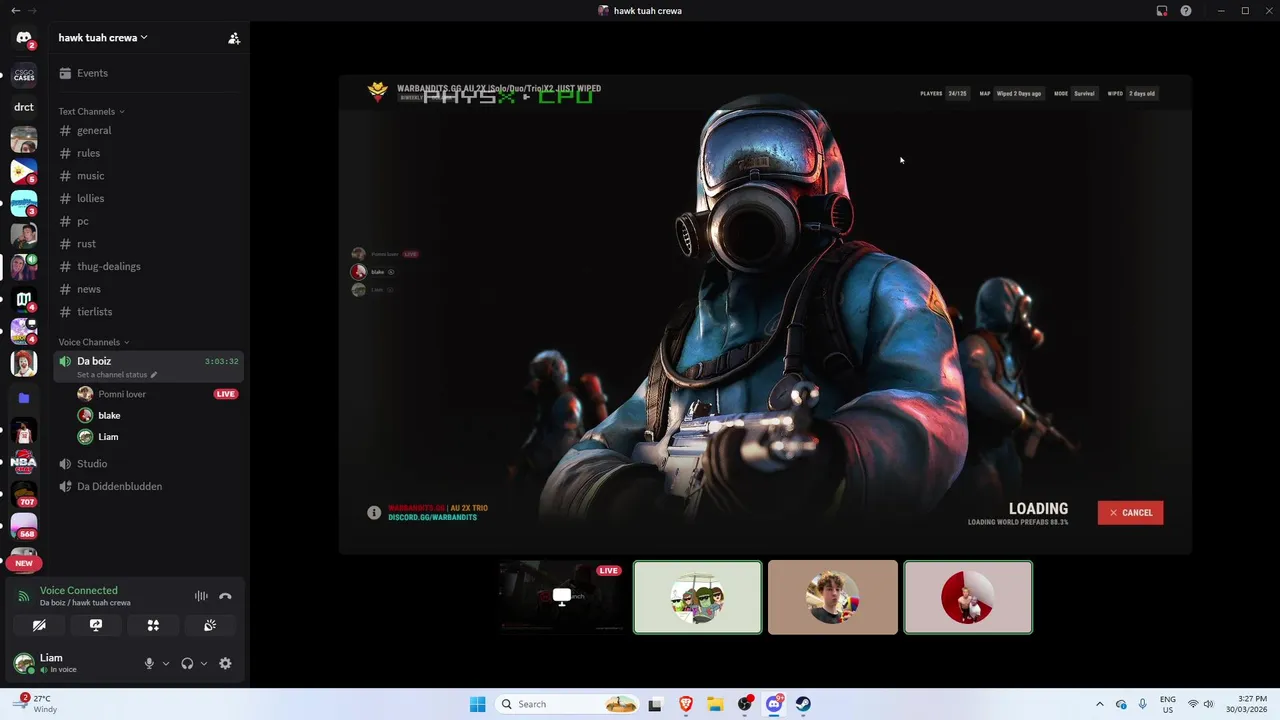Join the Da Diddenbludden voice channel
Screen dimensions: 1280x720
[148, 486]
